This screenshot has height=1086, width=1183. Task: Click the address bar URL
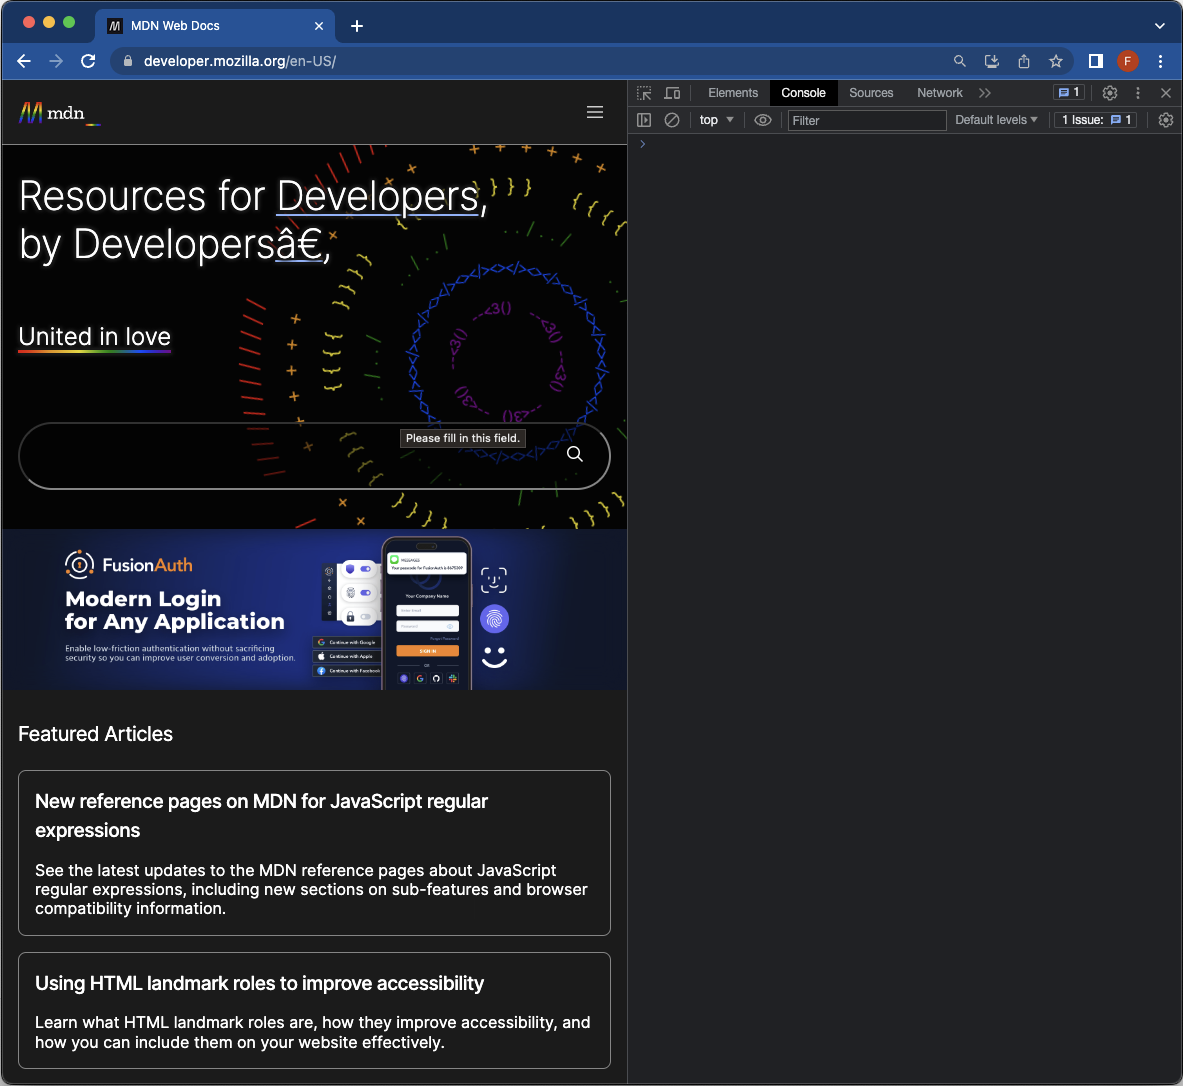point(240,61)
